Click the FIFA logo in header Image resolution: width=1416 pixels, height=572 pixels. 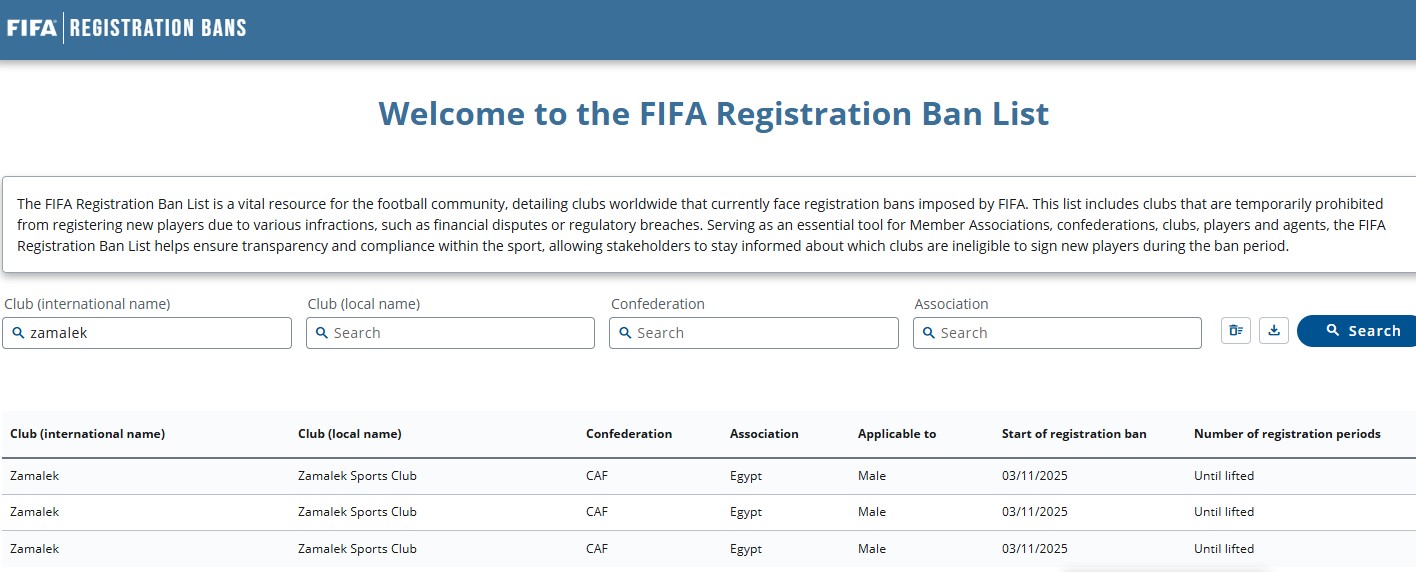[x=32, y=28]
